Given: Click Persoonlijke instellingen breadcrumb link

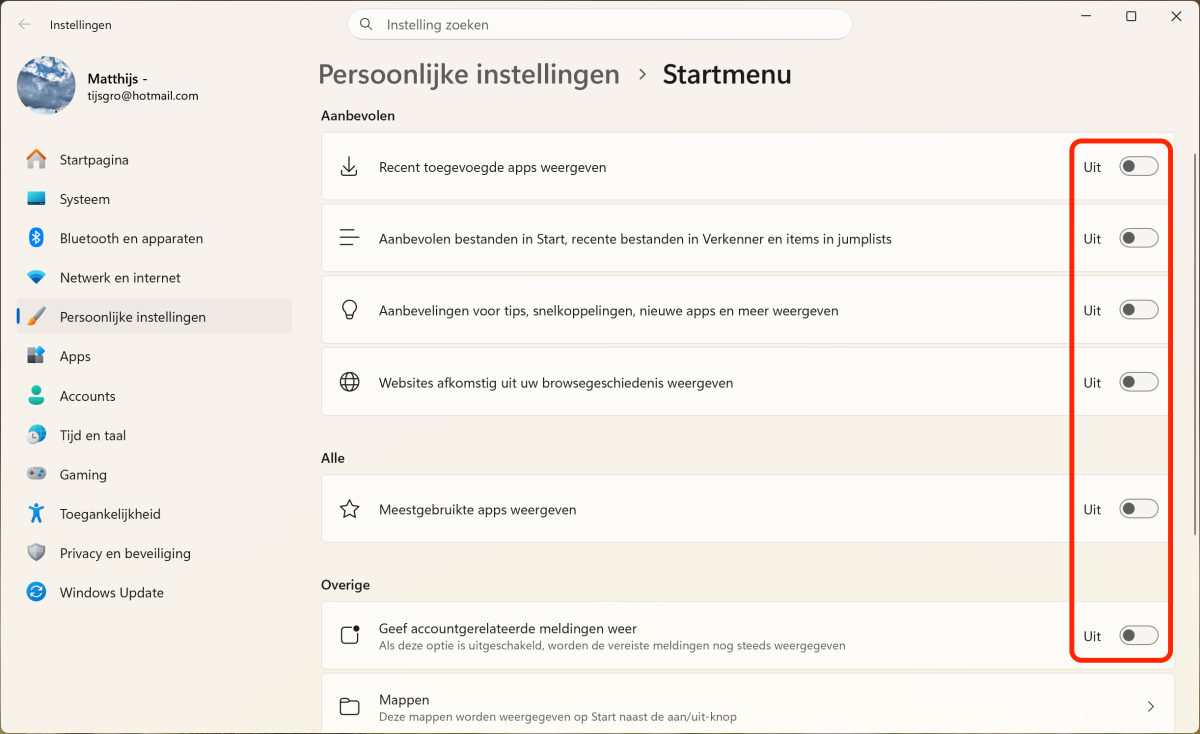Looking at the screenshot, I should (468, 74).
